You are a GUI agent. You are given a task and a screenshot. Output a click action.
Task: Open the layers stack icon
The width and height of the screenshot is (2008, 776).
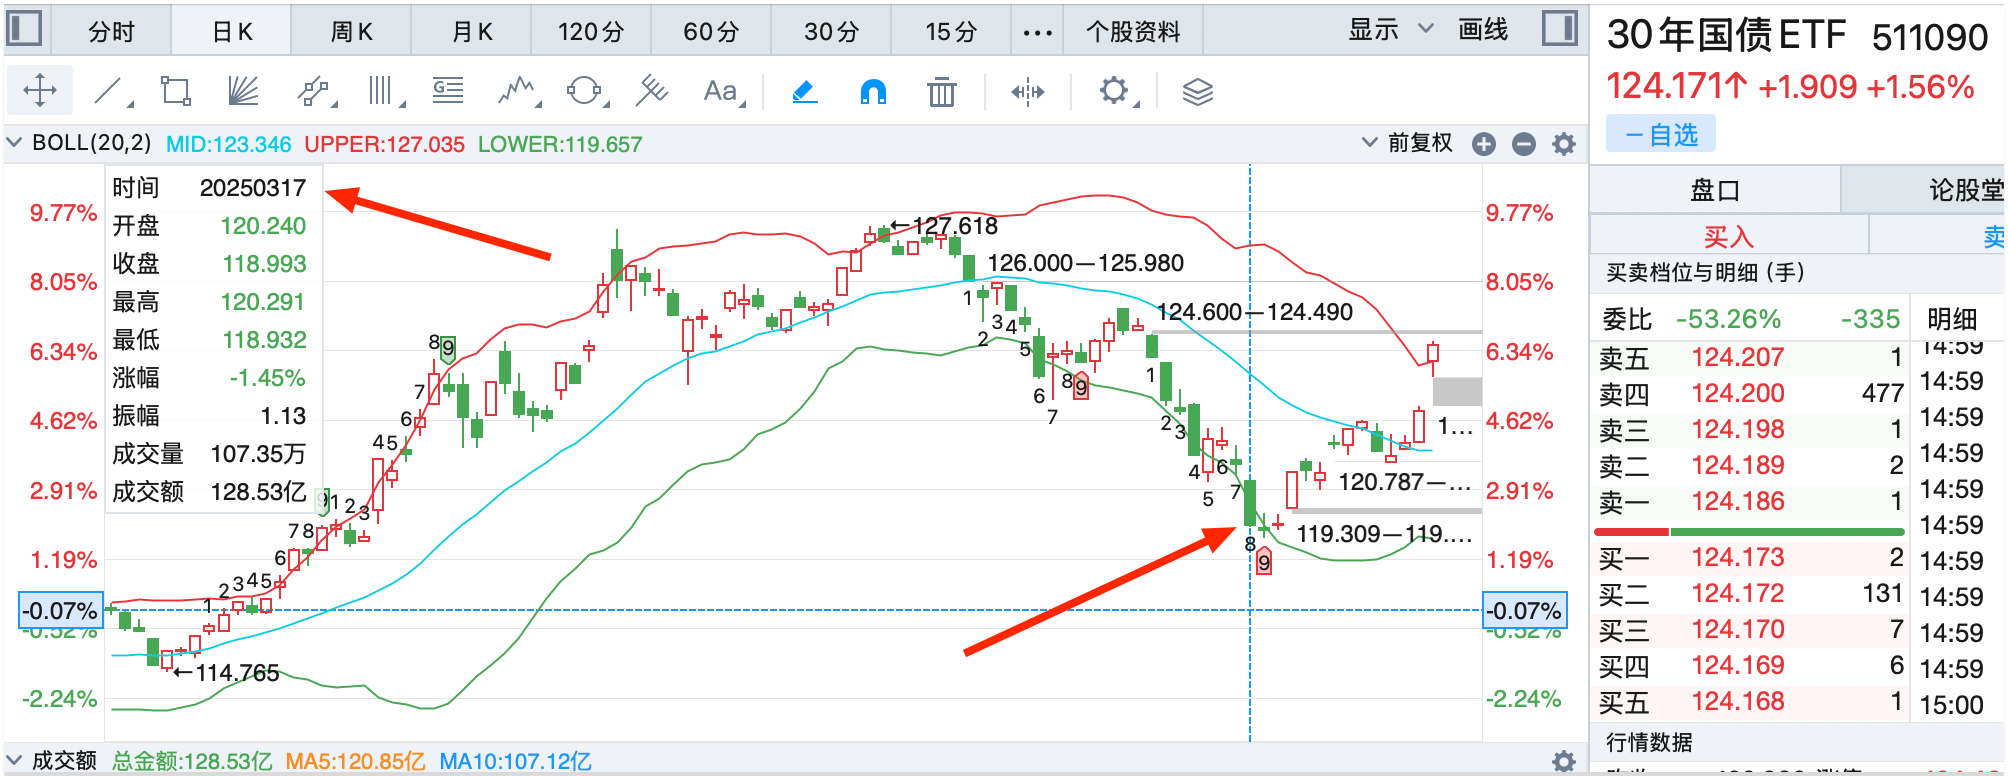(x=1197, y=92)
